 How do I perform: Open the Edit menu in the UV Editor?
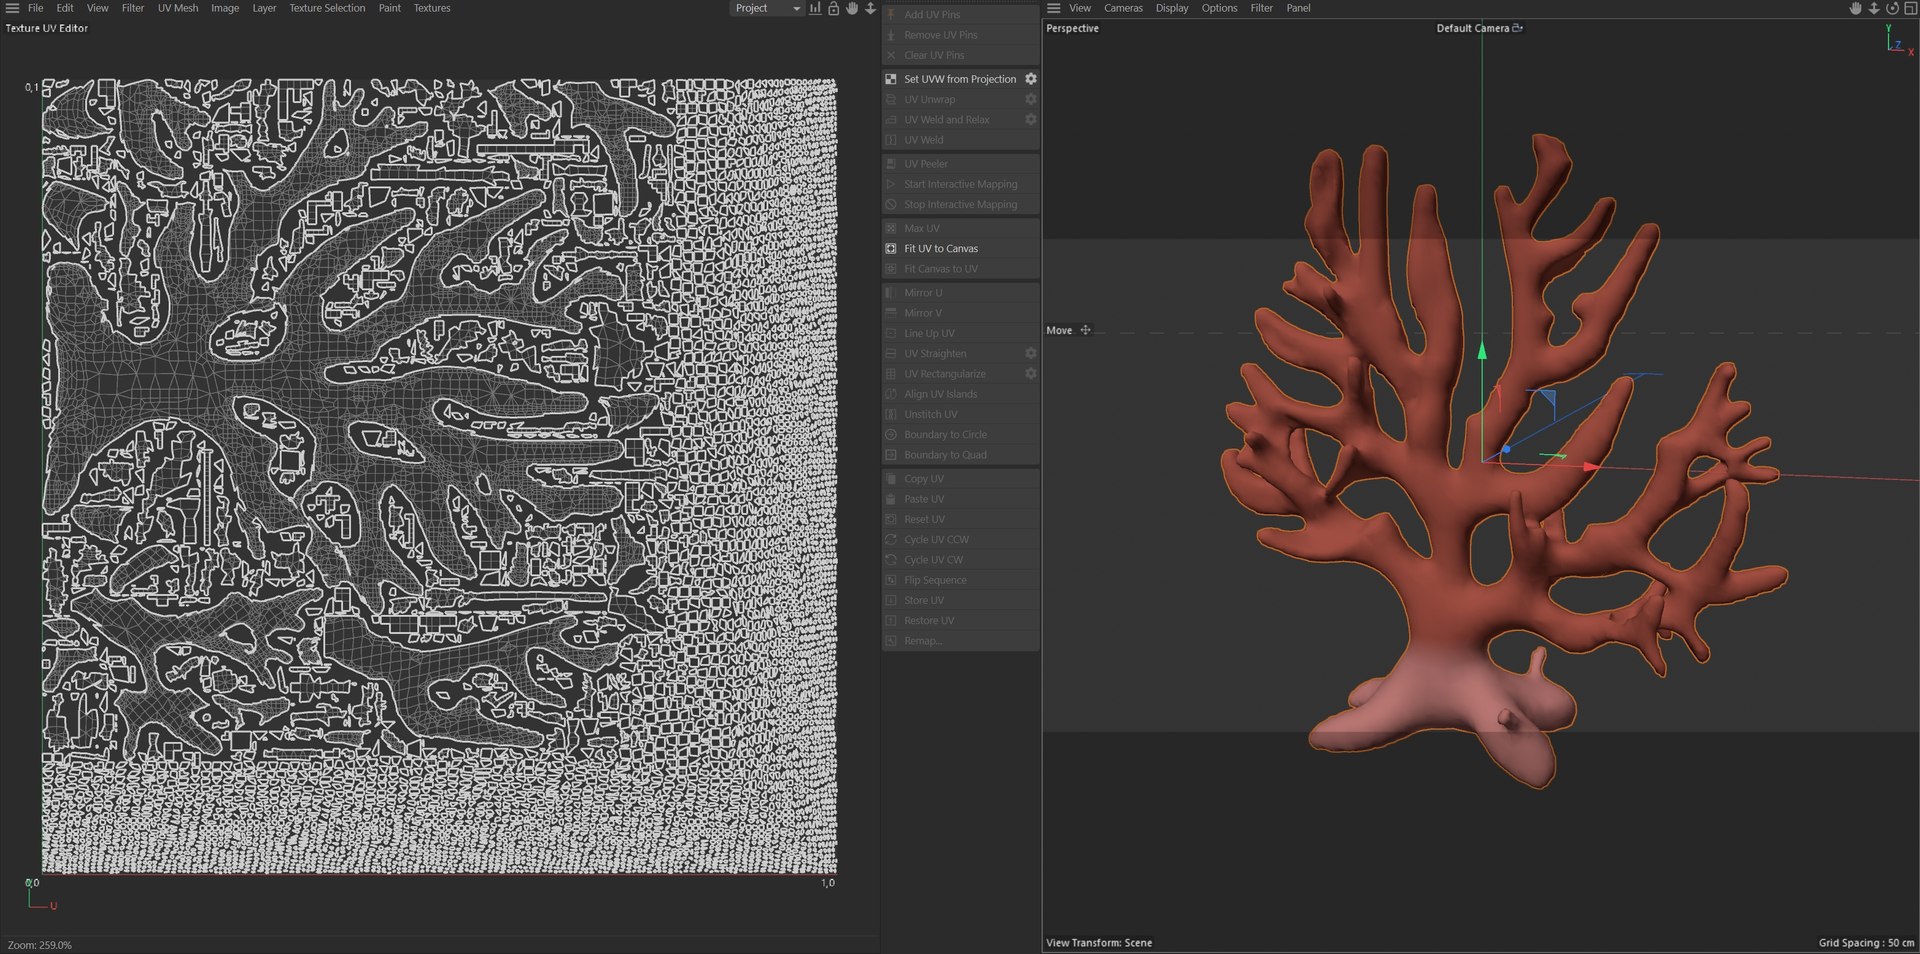tap(65, 8)
